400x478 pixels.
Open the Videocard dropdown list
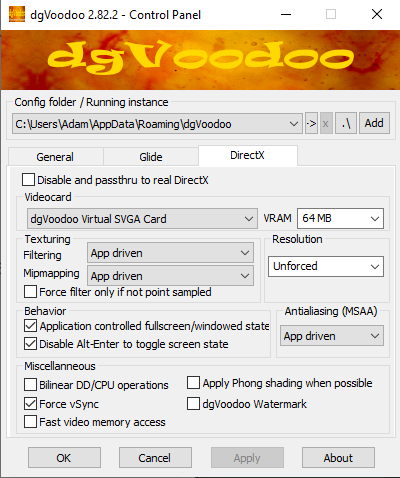(x=142, y=219)
